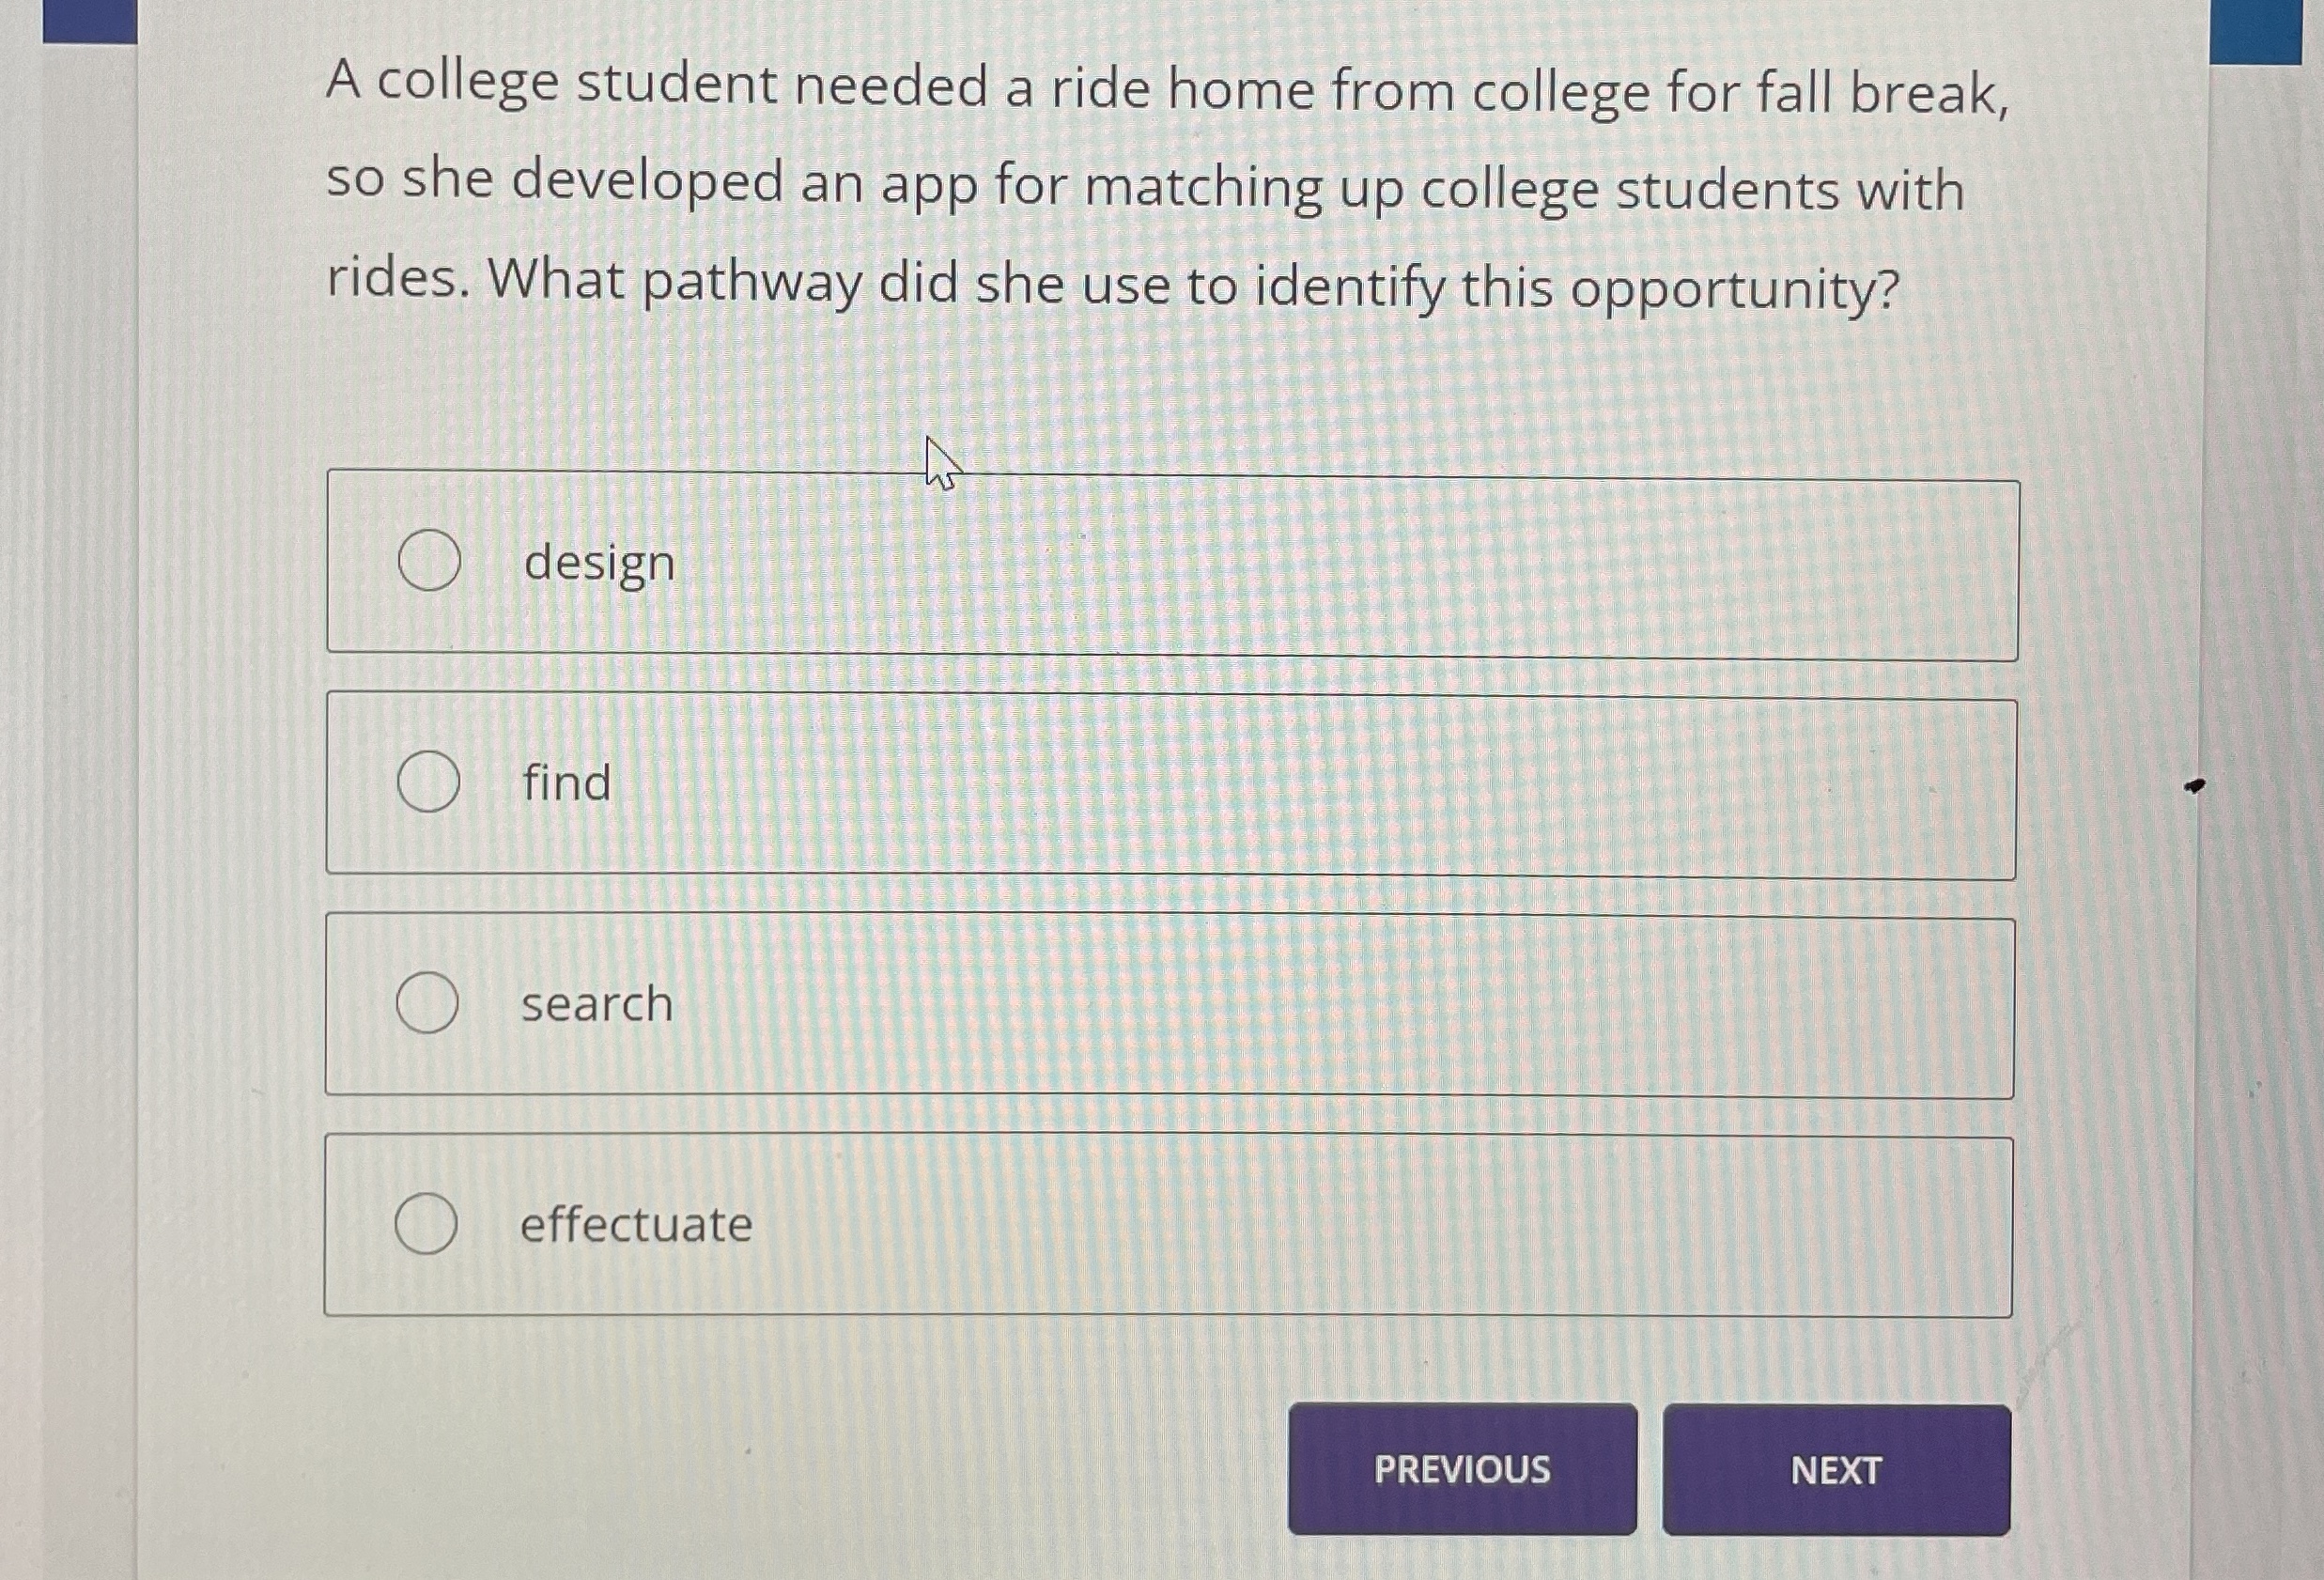
Task: Select the "search" radio button
Action: (x=428, y=1005)
